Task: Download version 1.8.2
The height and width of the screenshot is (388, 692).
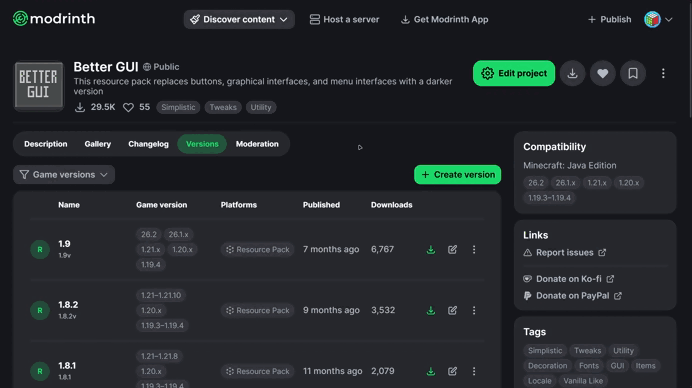Action: click(431, 311)
